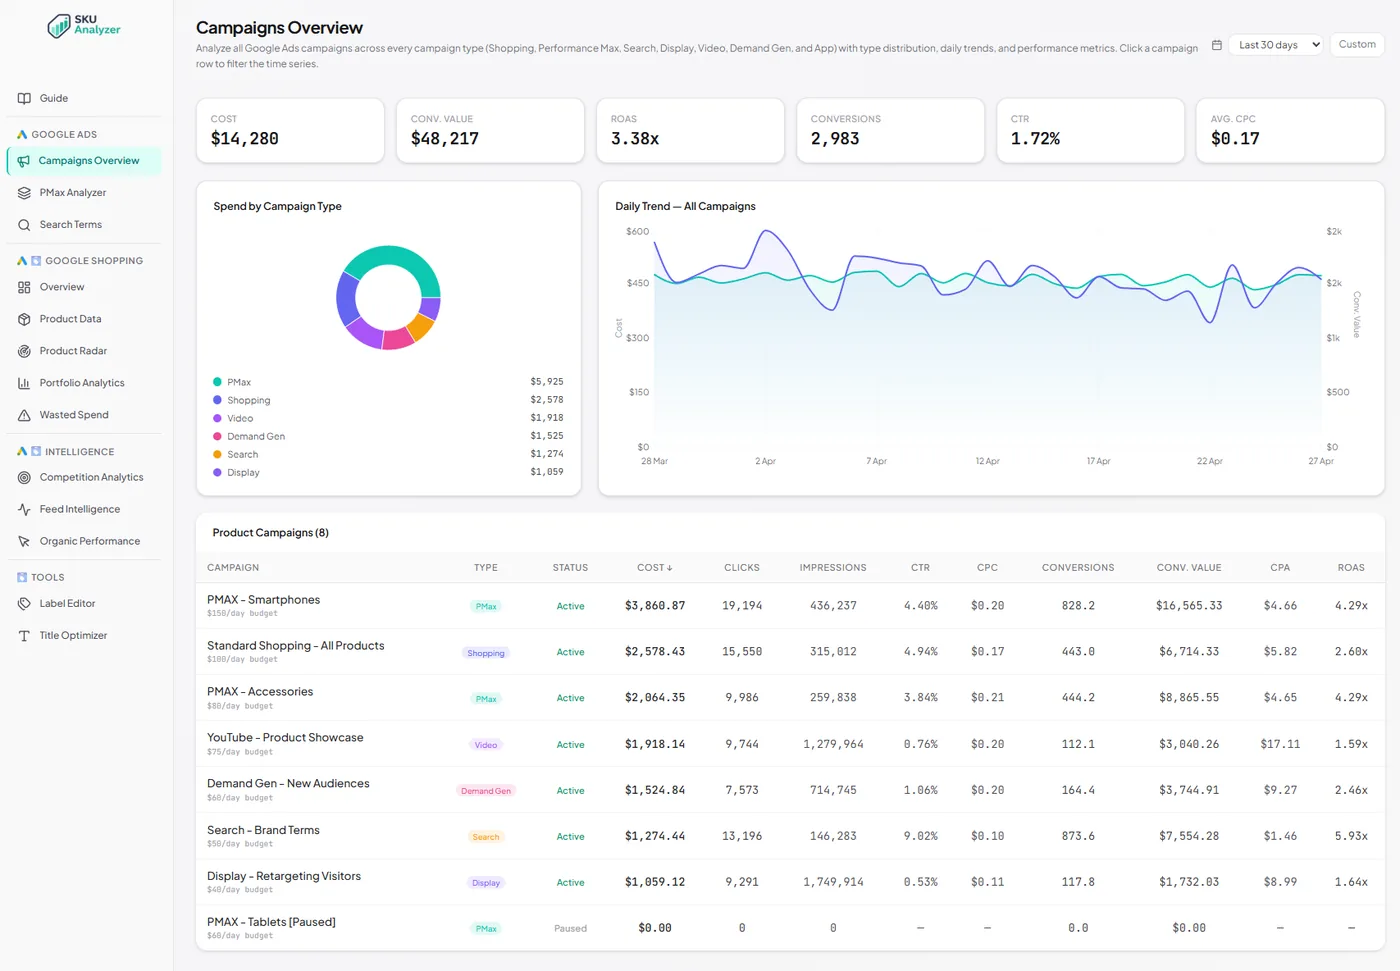The height and width of the screenshot is (971, 1400).
Task: Click the Label Editor tag icon
Action: point(24,604)
